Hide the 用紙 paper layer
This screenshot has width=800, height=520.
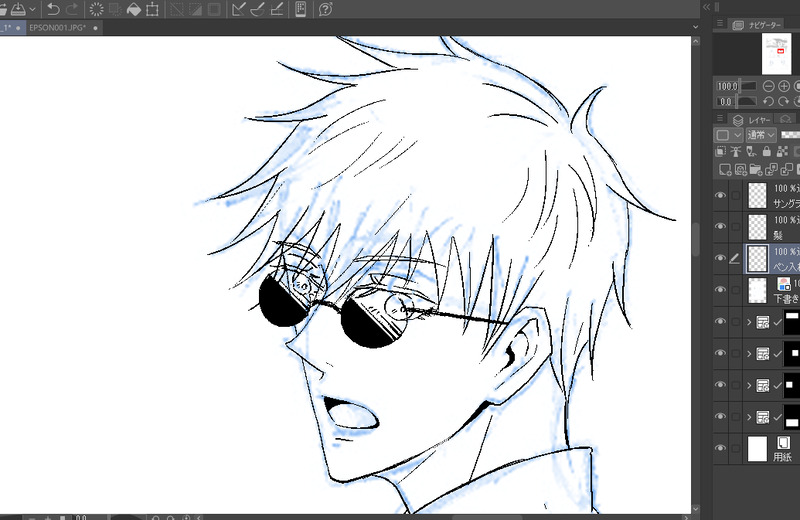click(720, 449)
